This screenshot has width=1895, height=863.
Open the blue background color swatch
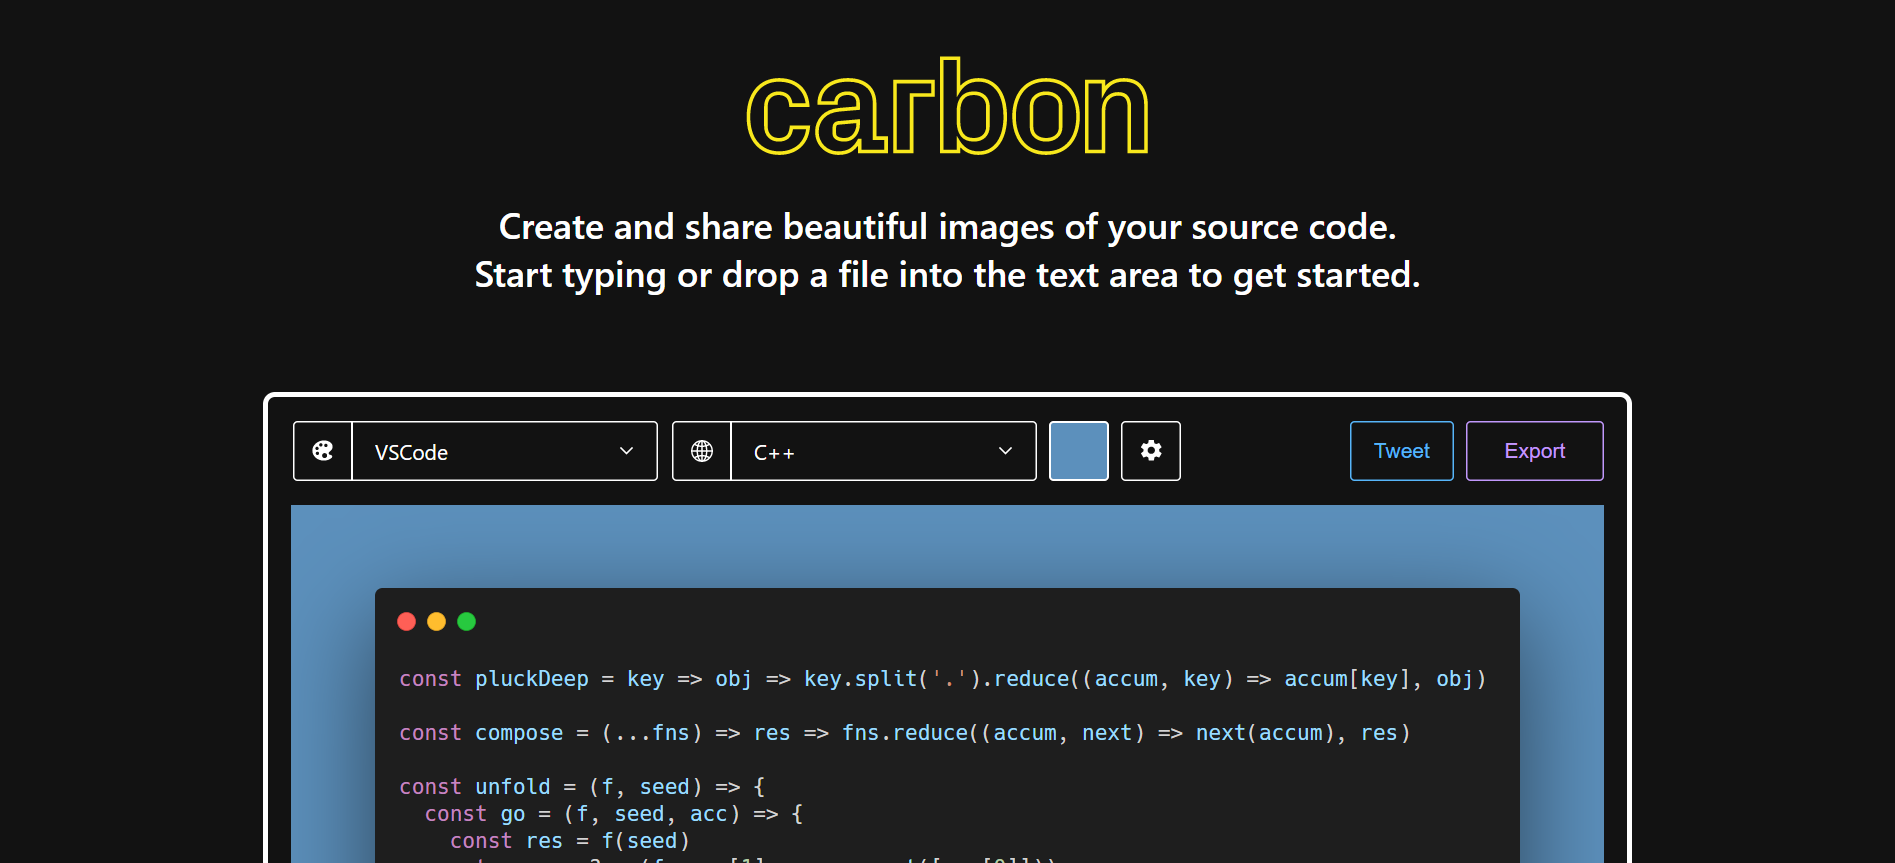click(x=1079, y=451)
